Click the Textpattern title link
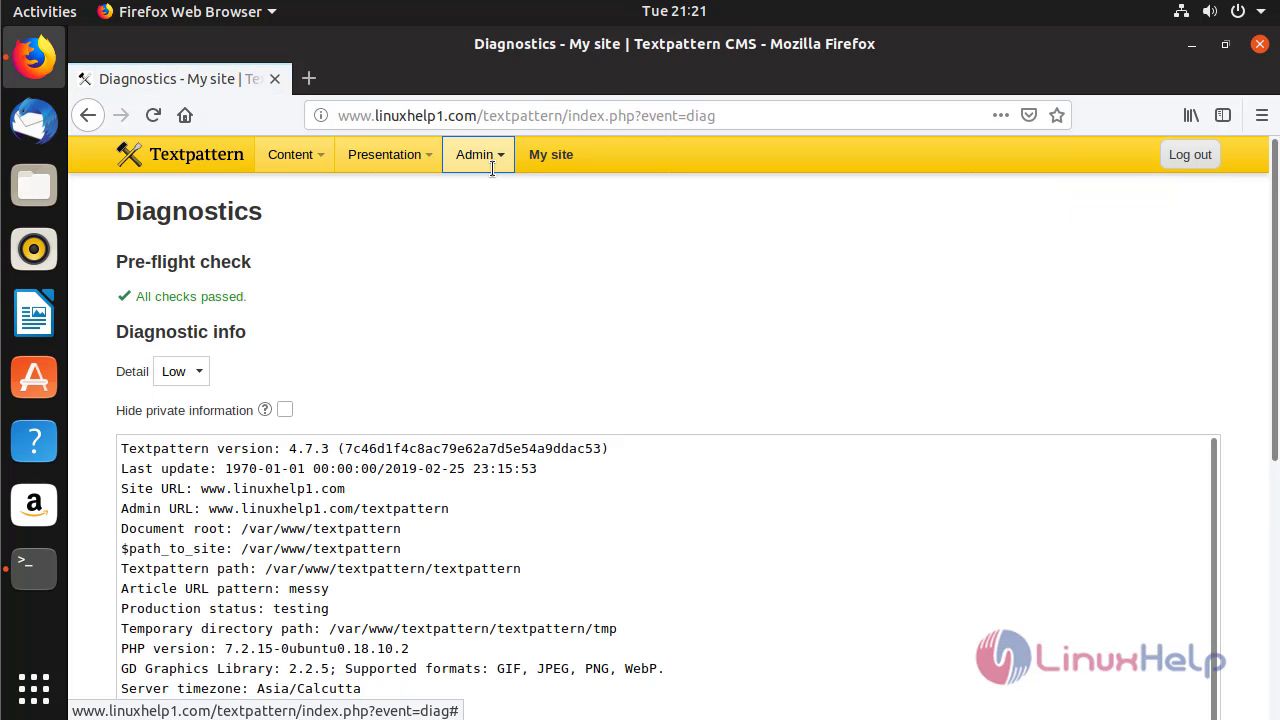 pyautogui.click(x=197, y=154)
